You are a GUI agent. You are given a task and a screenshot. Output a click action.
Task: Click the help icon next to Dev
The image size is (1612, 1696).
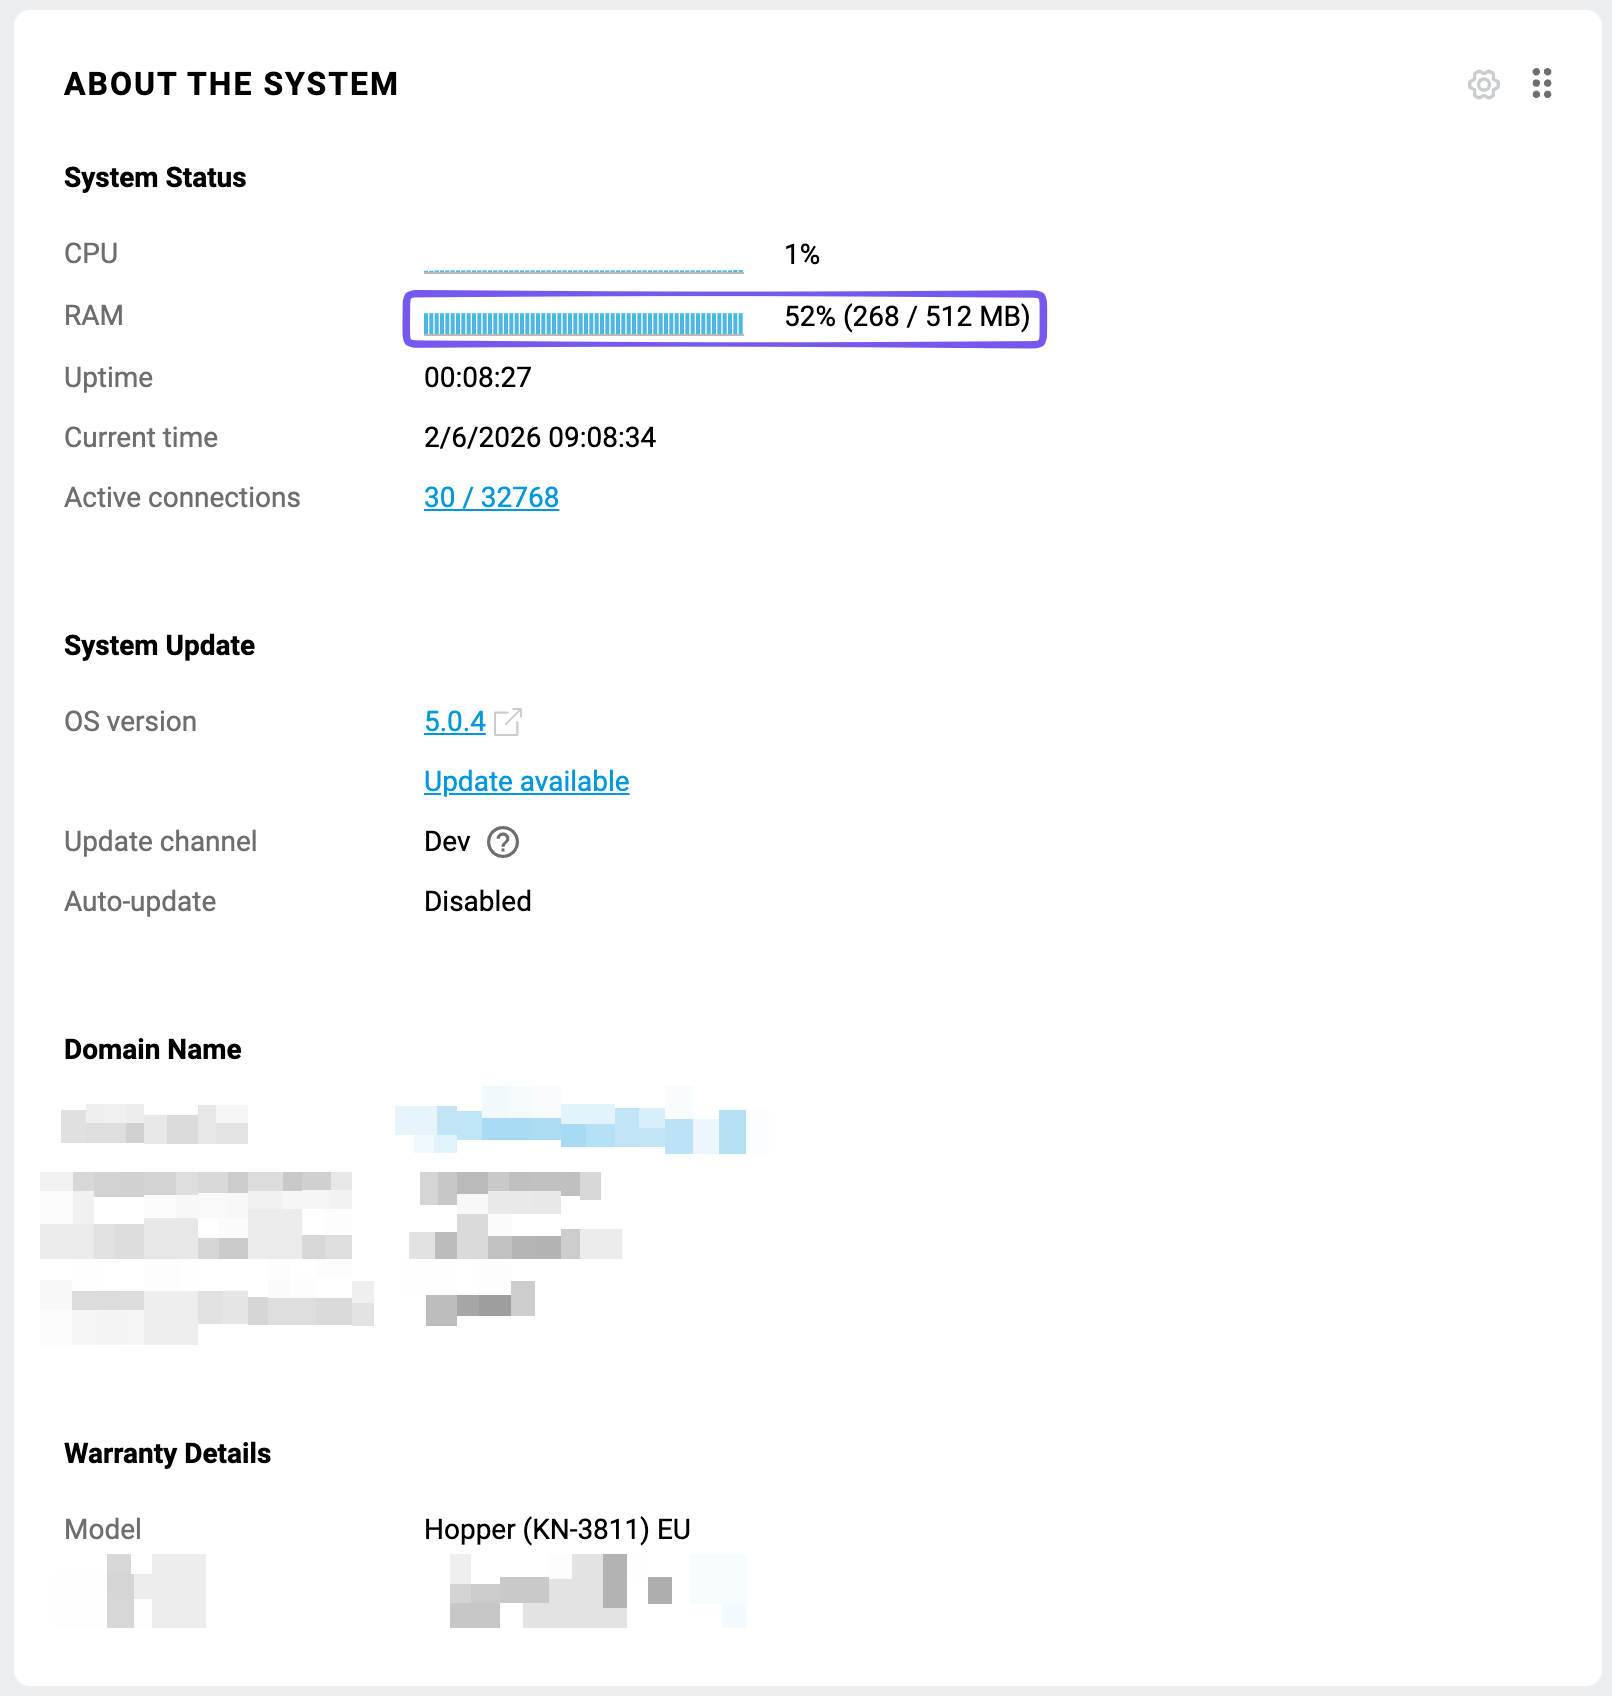coord(502,843)
